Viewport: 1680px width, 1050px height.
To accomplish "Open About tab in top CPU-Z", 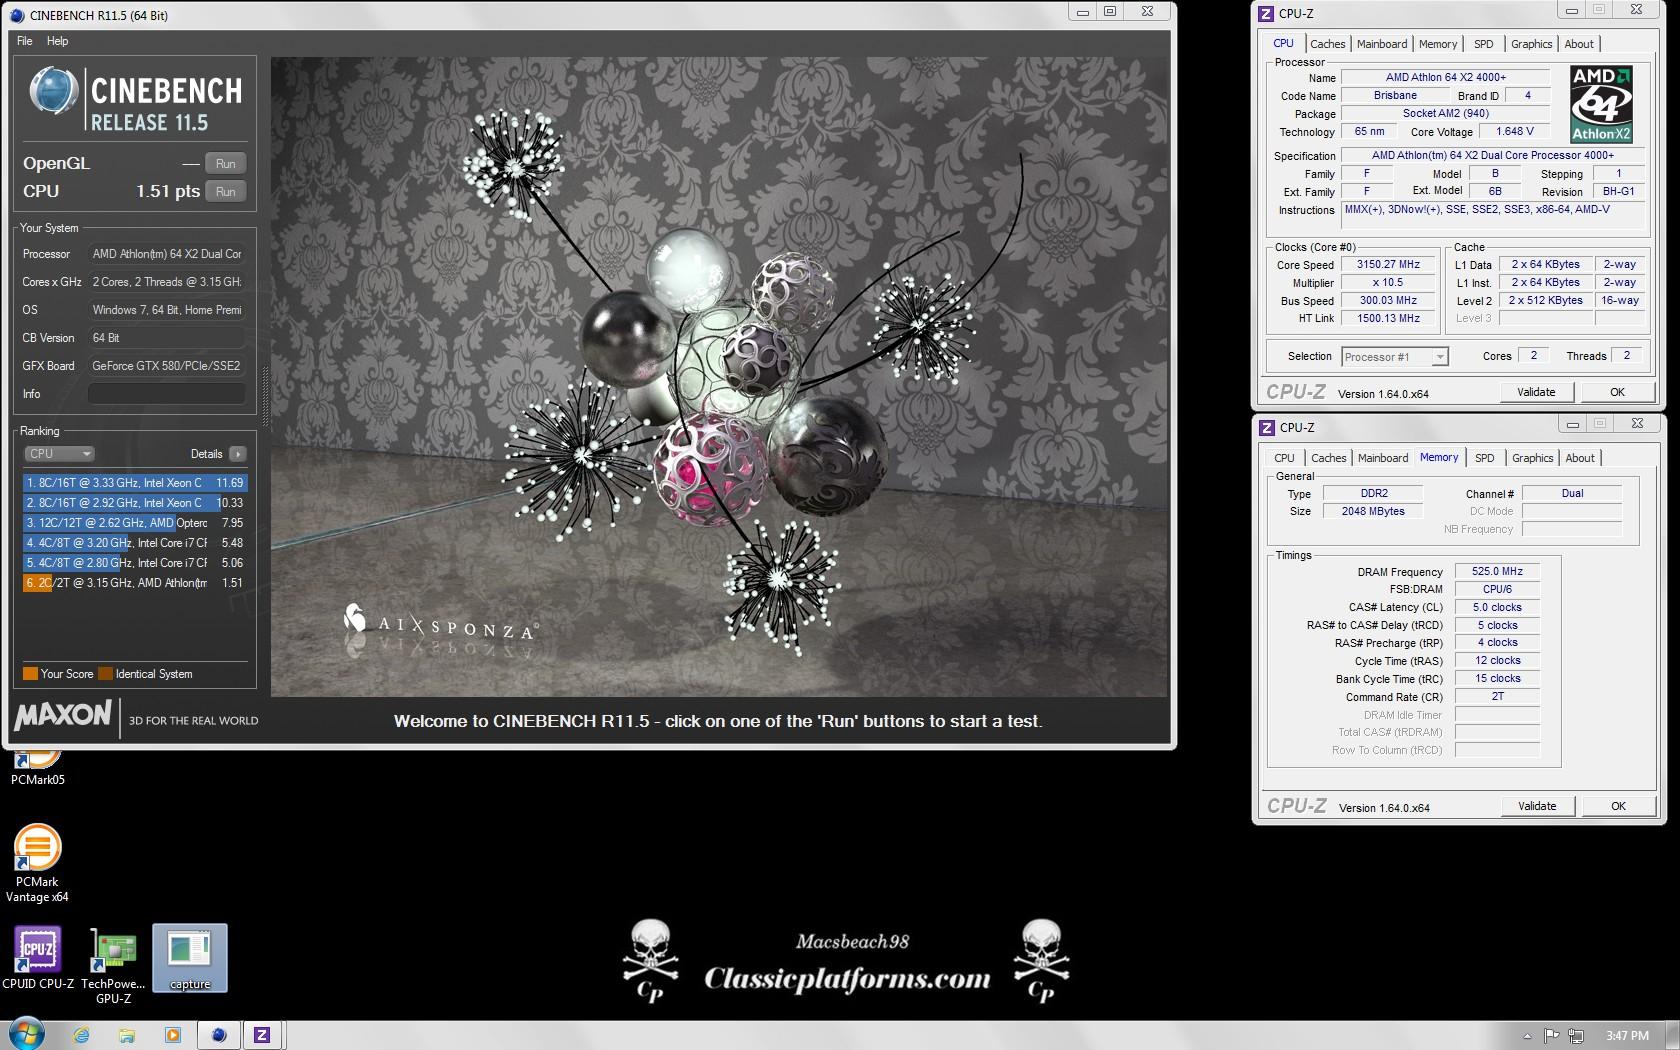I will pos(1579,44).
